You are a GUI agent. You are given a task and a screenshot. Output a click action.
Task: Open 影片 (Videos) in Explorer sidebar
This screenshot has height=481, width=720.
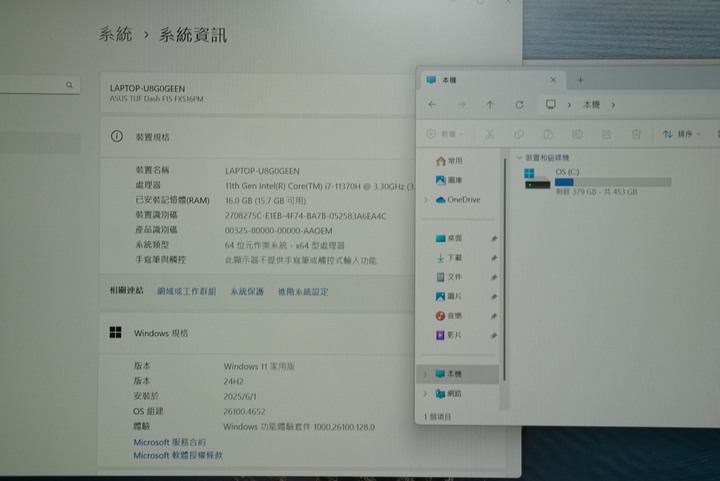[x=449, y=335]
